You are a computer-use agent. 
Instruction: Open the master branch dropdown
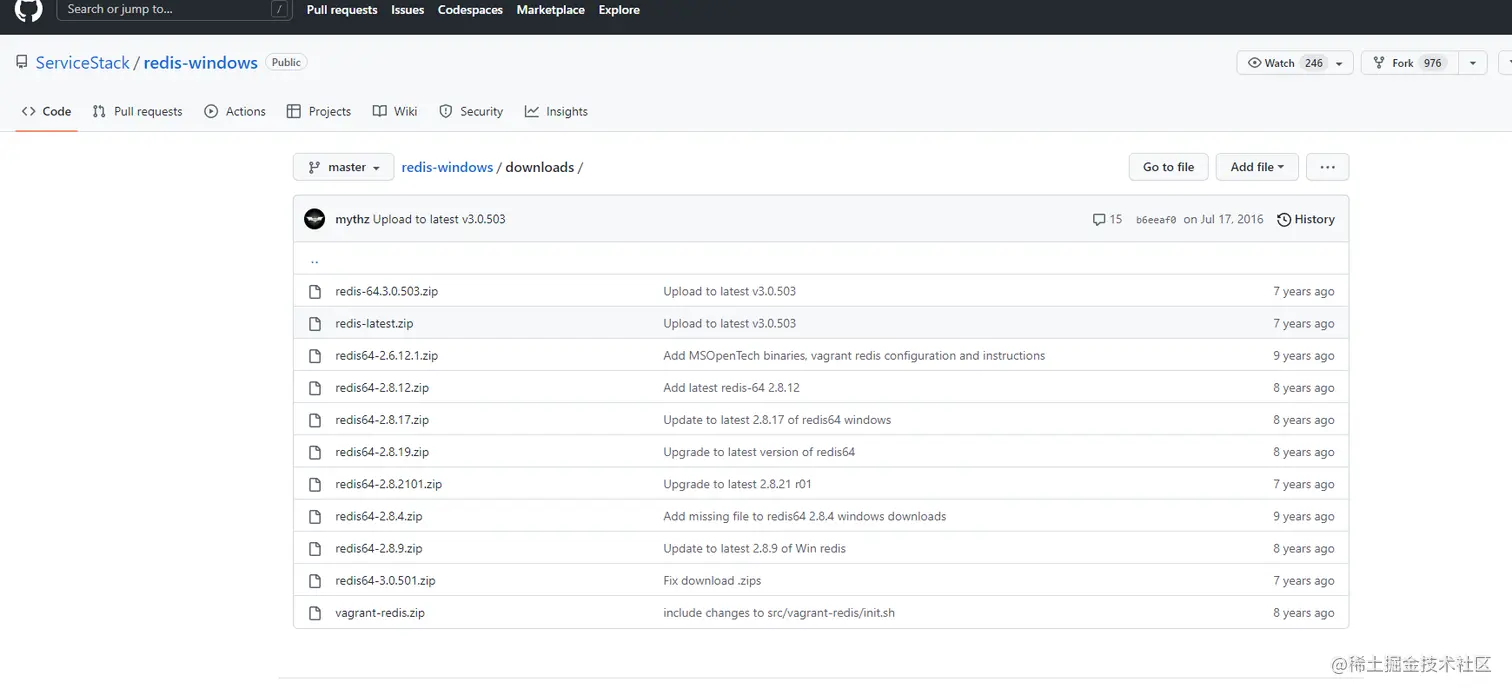pos(343,167)
